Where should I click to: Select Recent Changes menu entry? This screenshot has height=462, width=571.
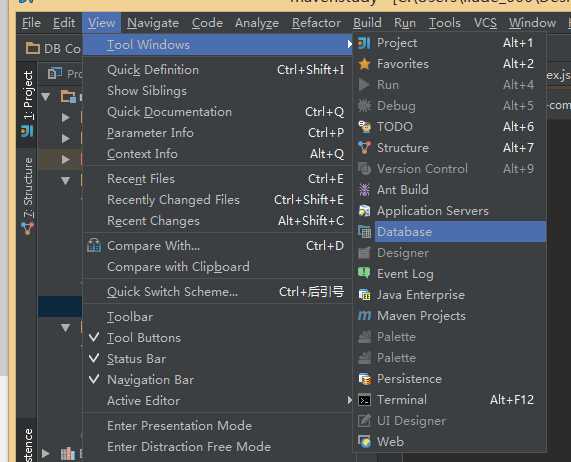click(x=218, y=221)
